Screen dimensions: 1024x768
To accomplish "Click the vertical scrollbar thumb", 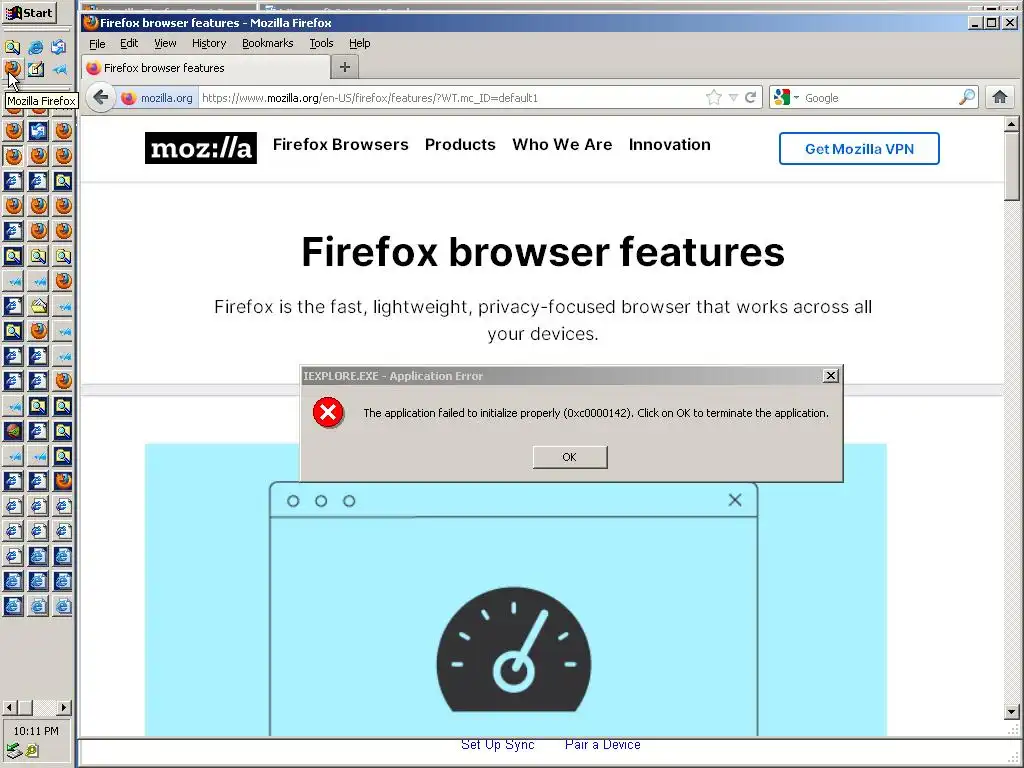I will point(1012,166).
